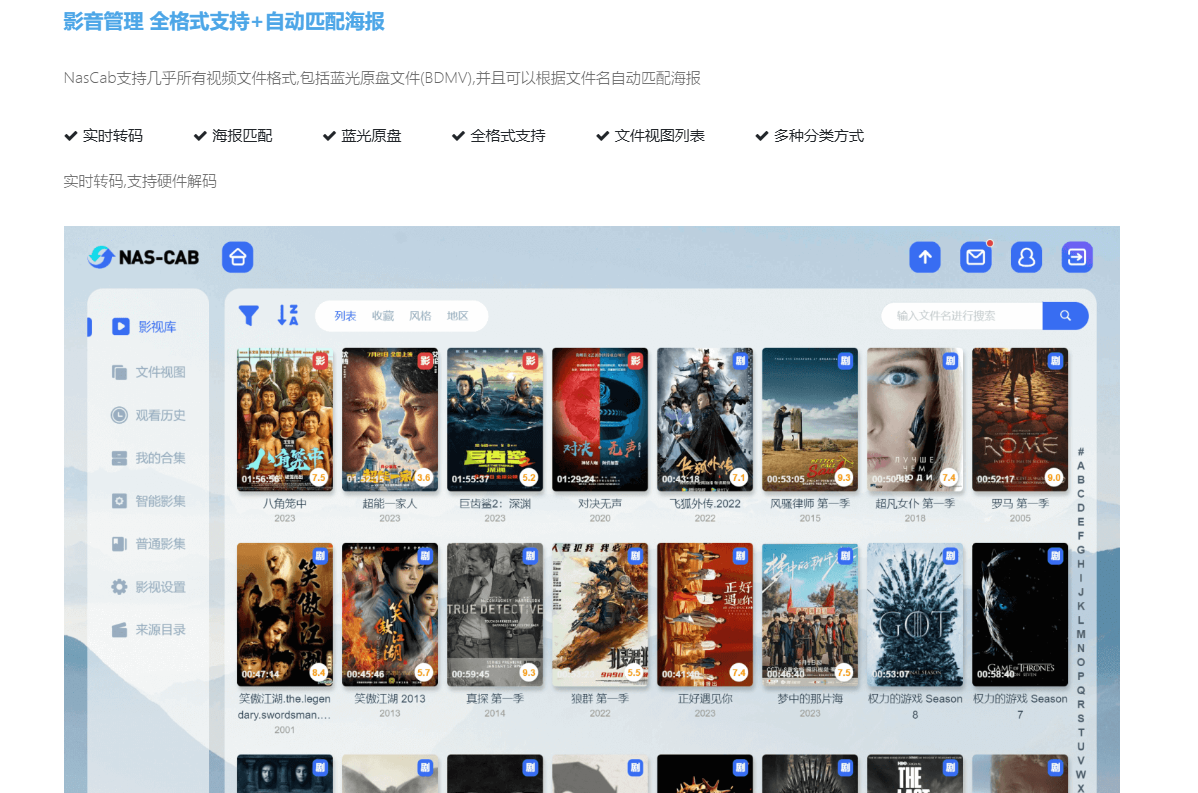Open 观看历史 in the sidebar
The image size is (1198, 793).
click(160, 415)
